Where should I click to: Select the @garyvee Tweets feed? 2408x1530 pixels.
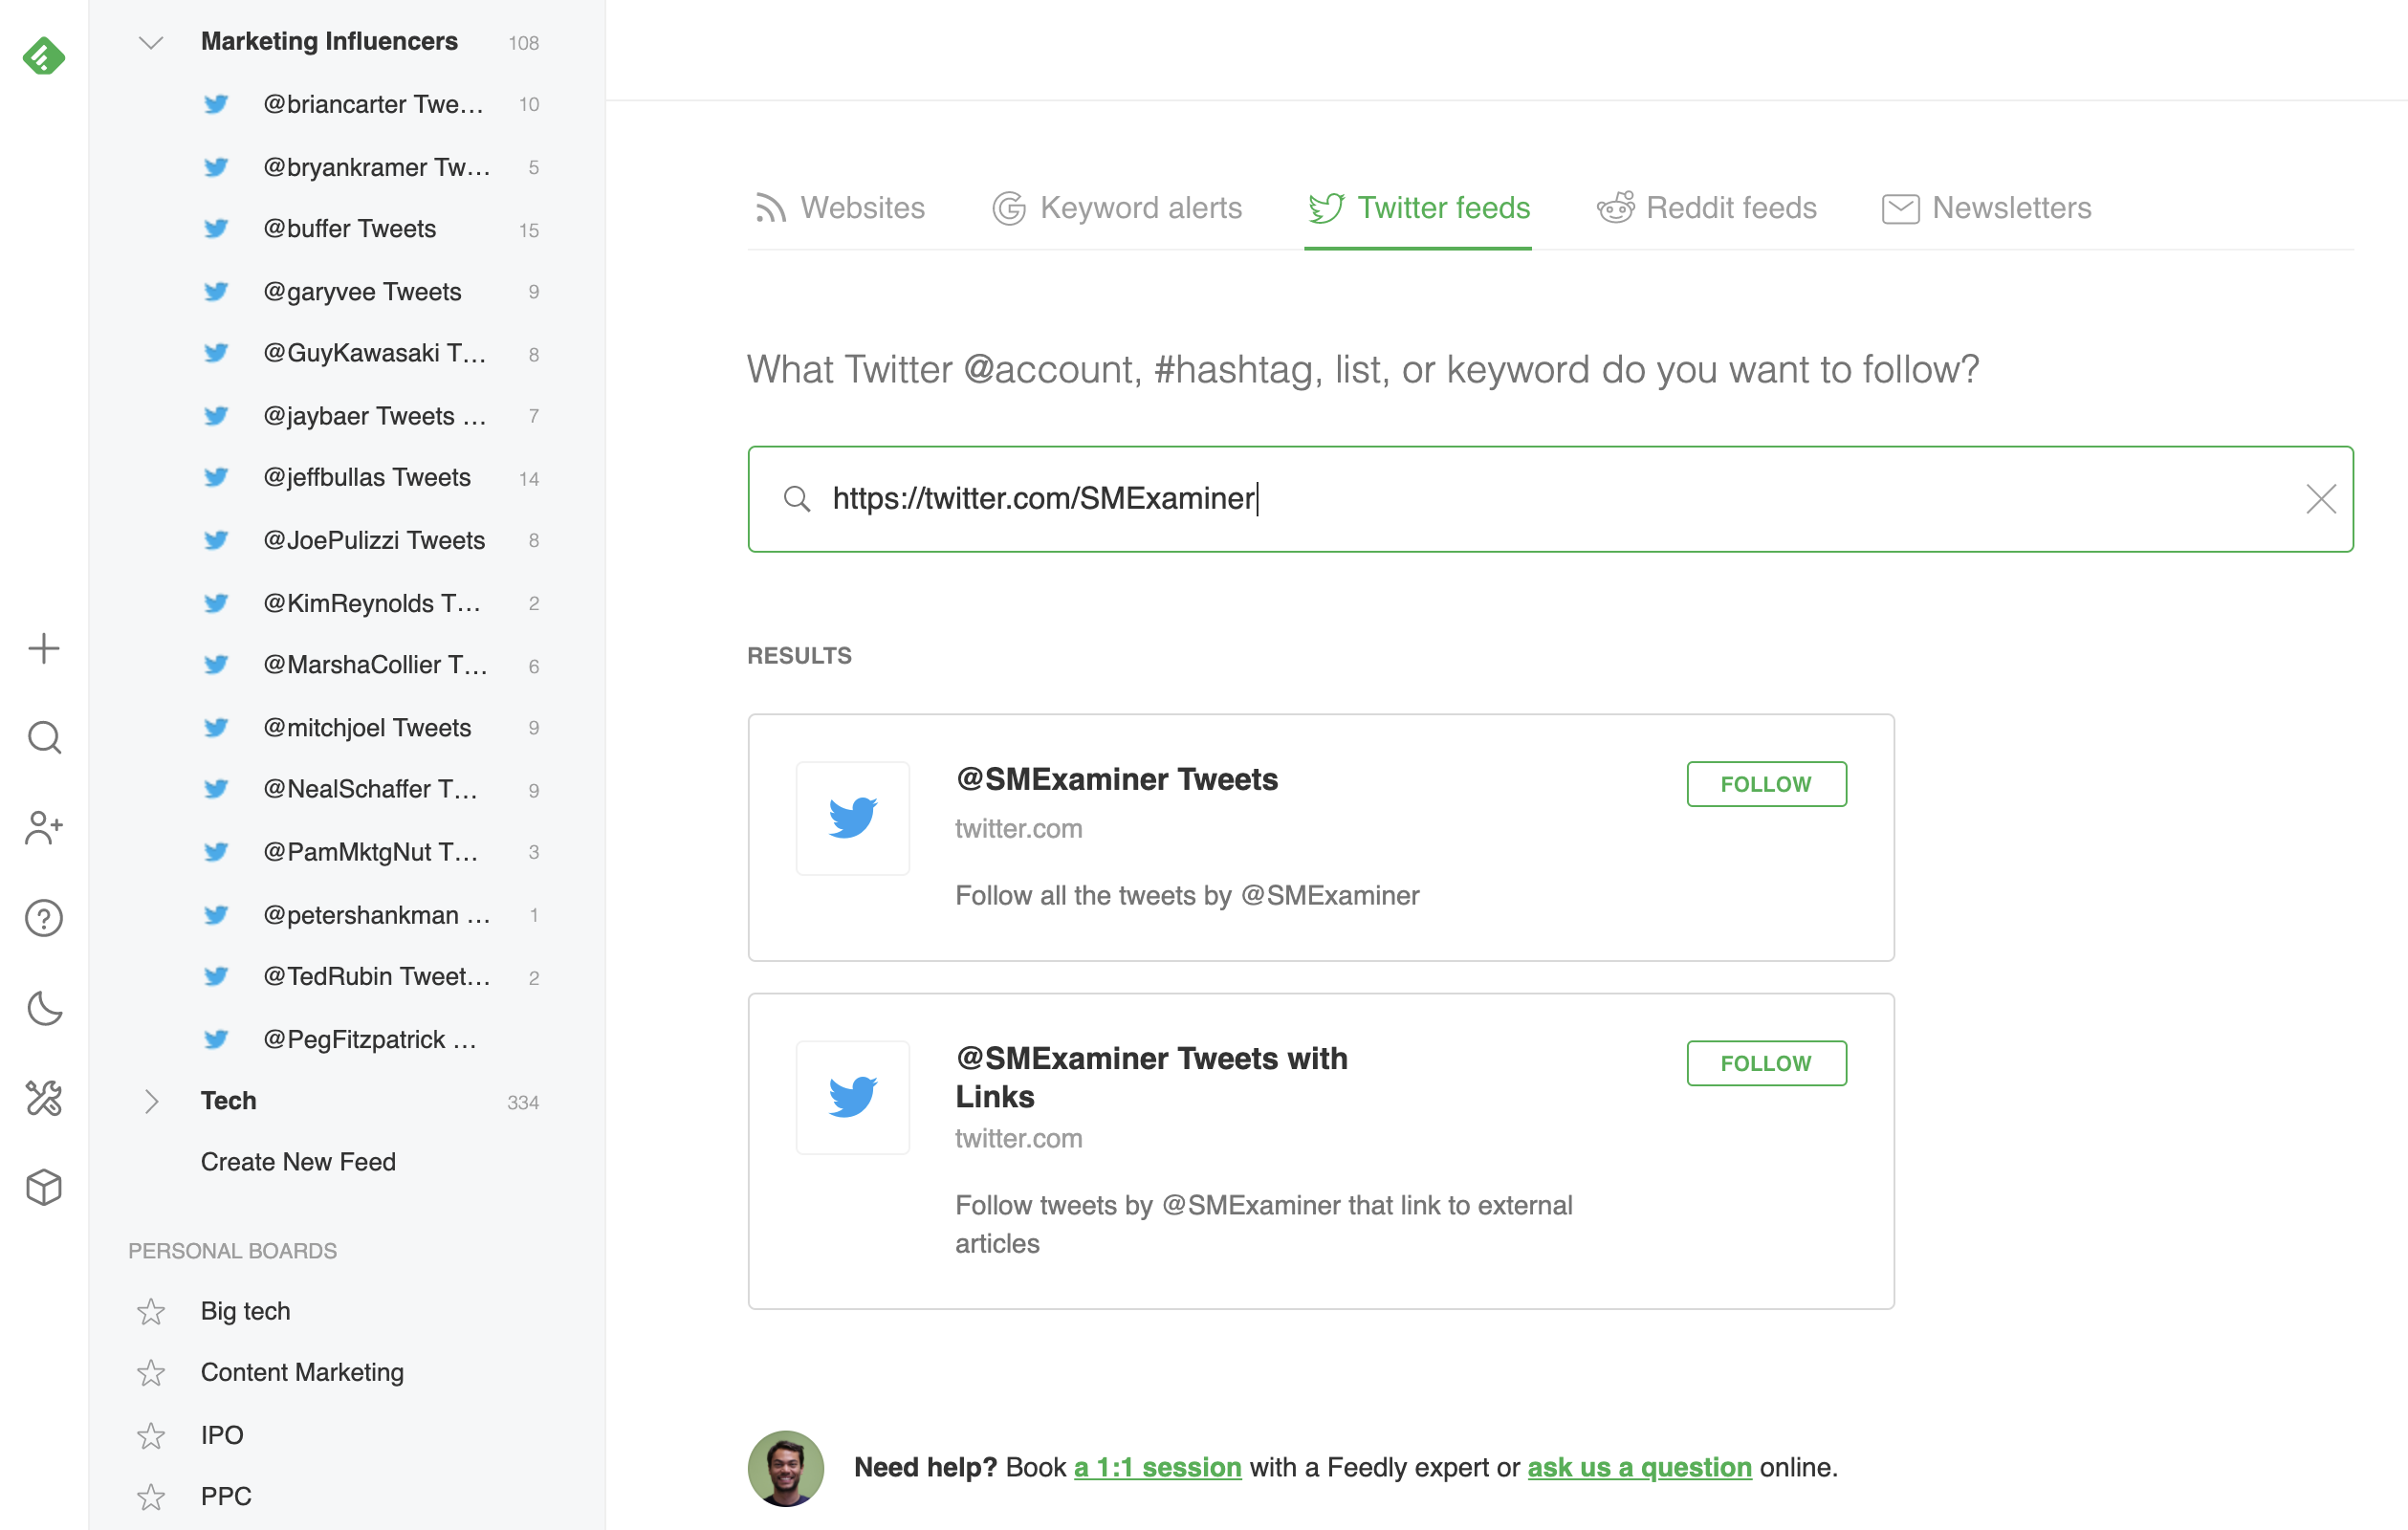coord(362,291)
